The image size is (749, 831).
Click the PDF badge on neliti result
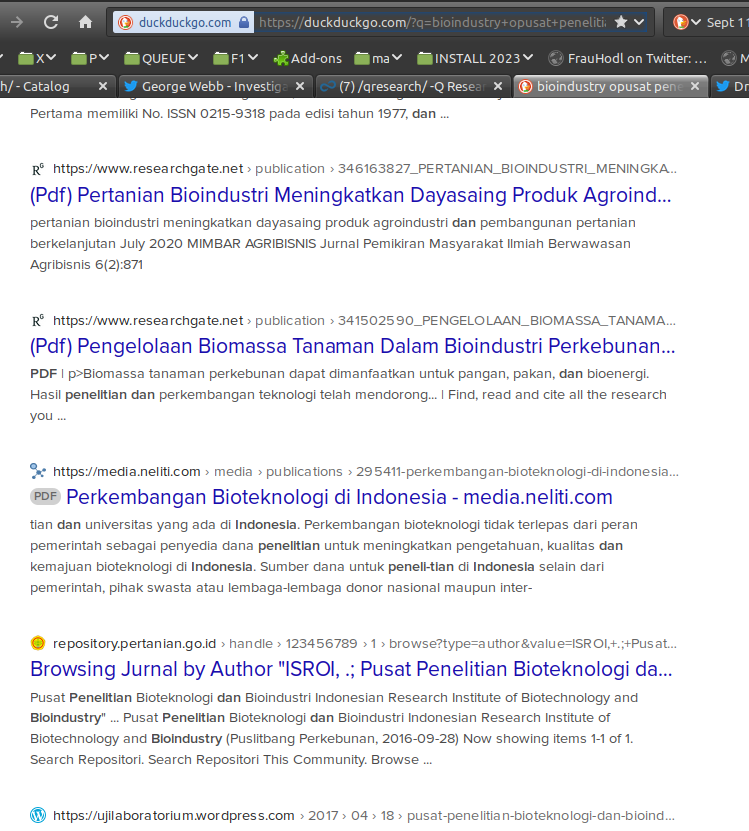pyautogui.click(x=45, y=496)
